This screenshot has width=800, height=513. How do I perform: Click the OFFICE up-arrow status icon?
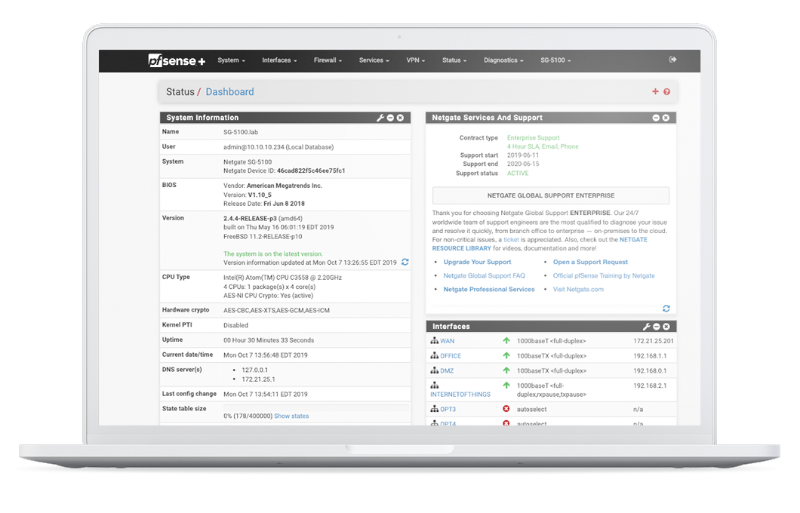pos(506,355)
